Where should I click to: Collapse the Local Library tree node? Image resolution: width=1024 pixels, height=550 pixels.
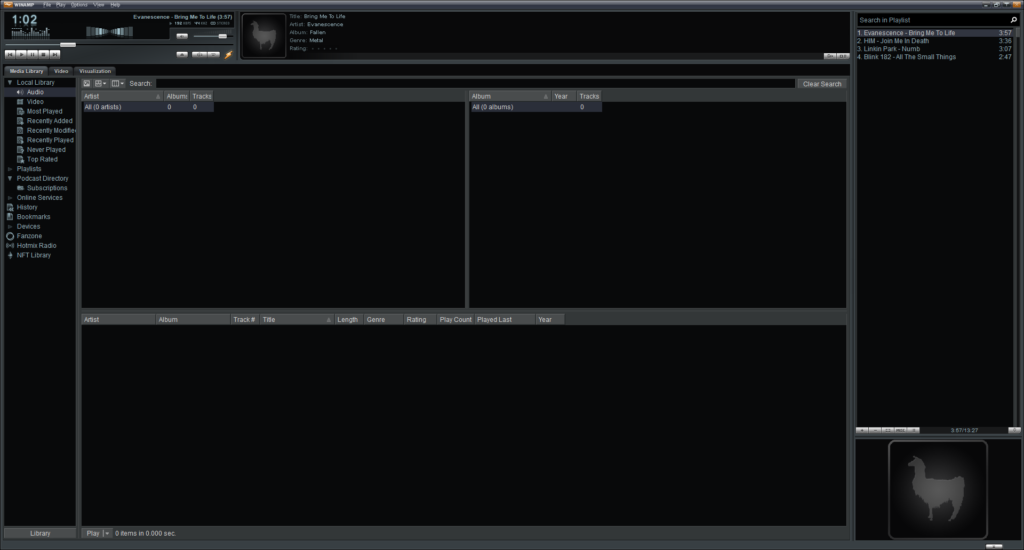click(9, 82)
